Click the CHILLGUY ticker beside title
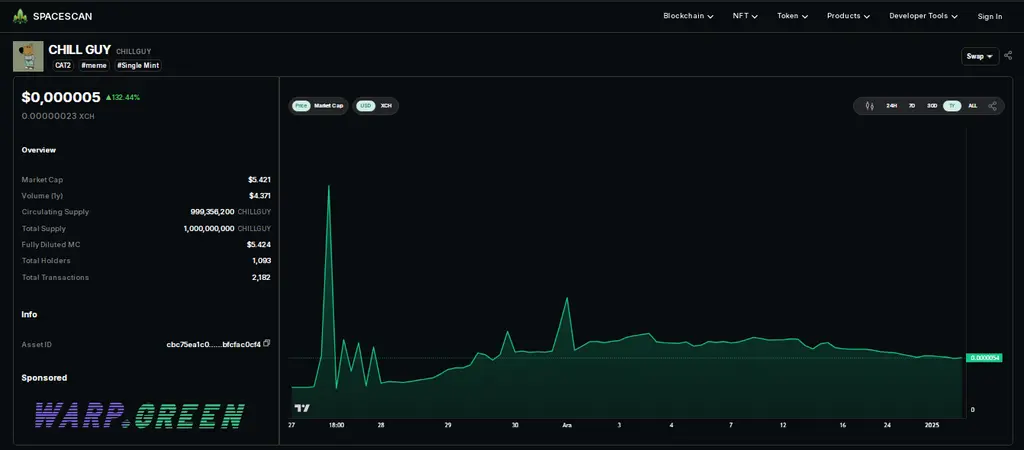 point(134,51)
